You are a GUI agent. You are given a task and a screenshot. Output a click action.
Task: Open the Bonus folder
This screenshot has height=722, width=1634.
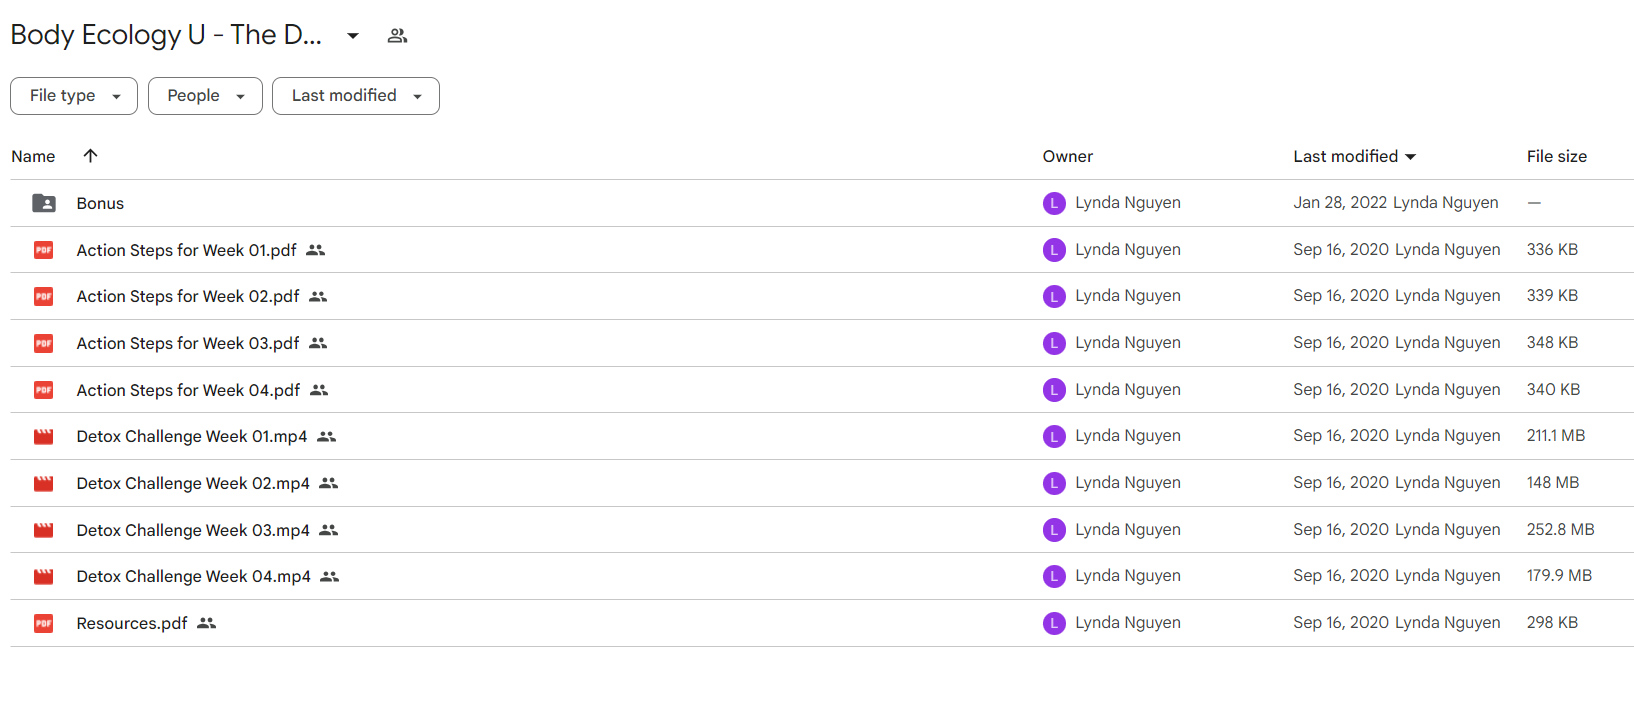click(100, 203)
